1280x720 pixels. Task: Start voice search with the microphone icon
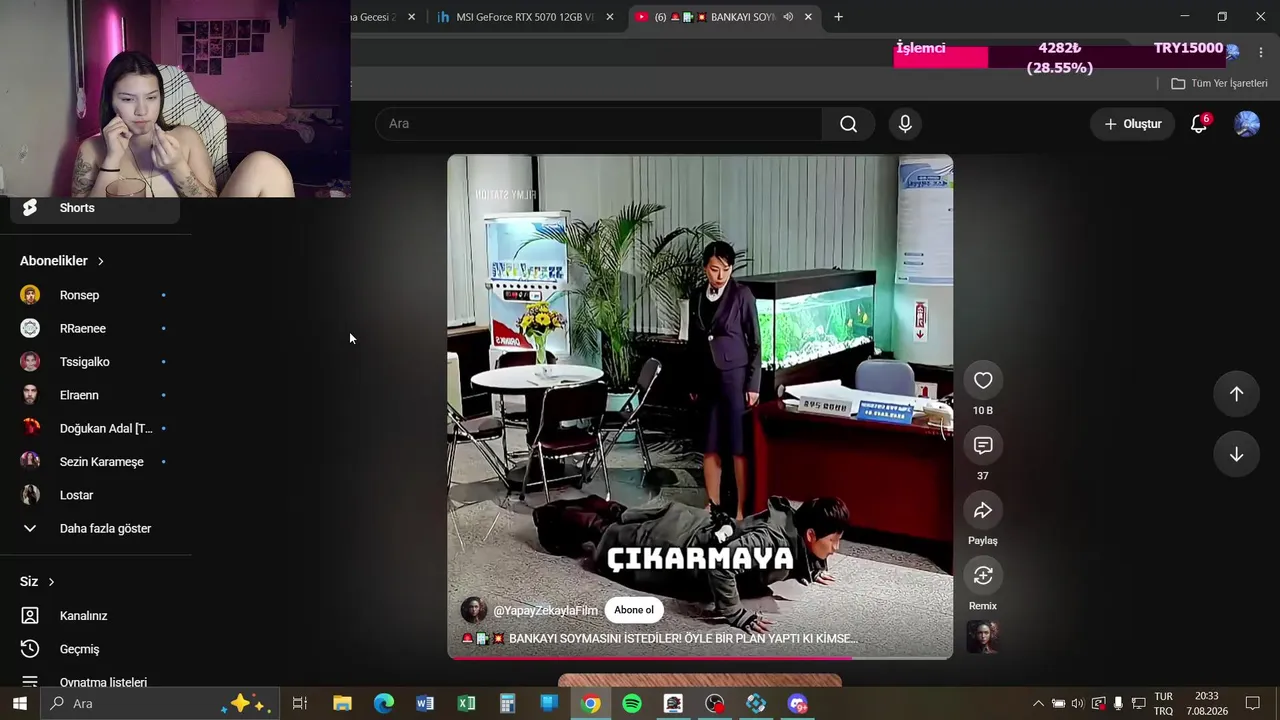pyautogui.click(x=905, y=124)
